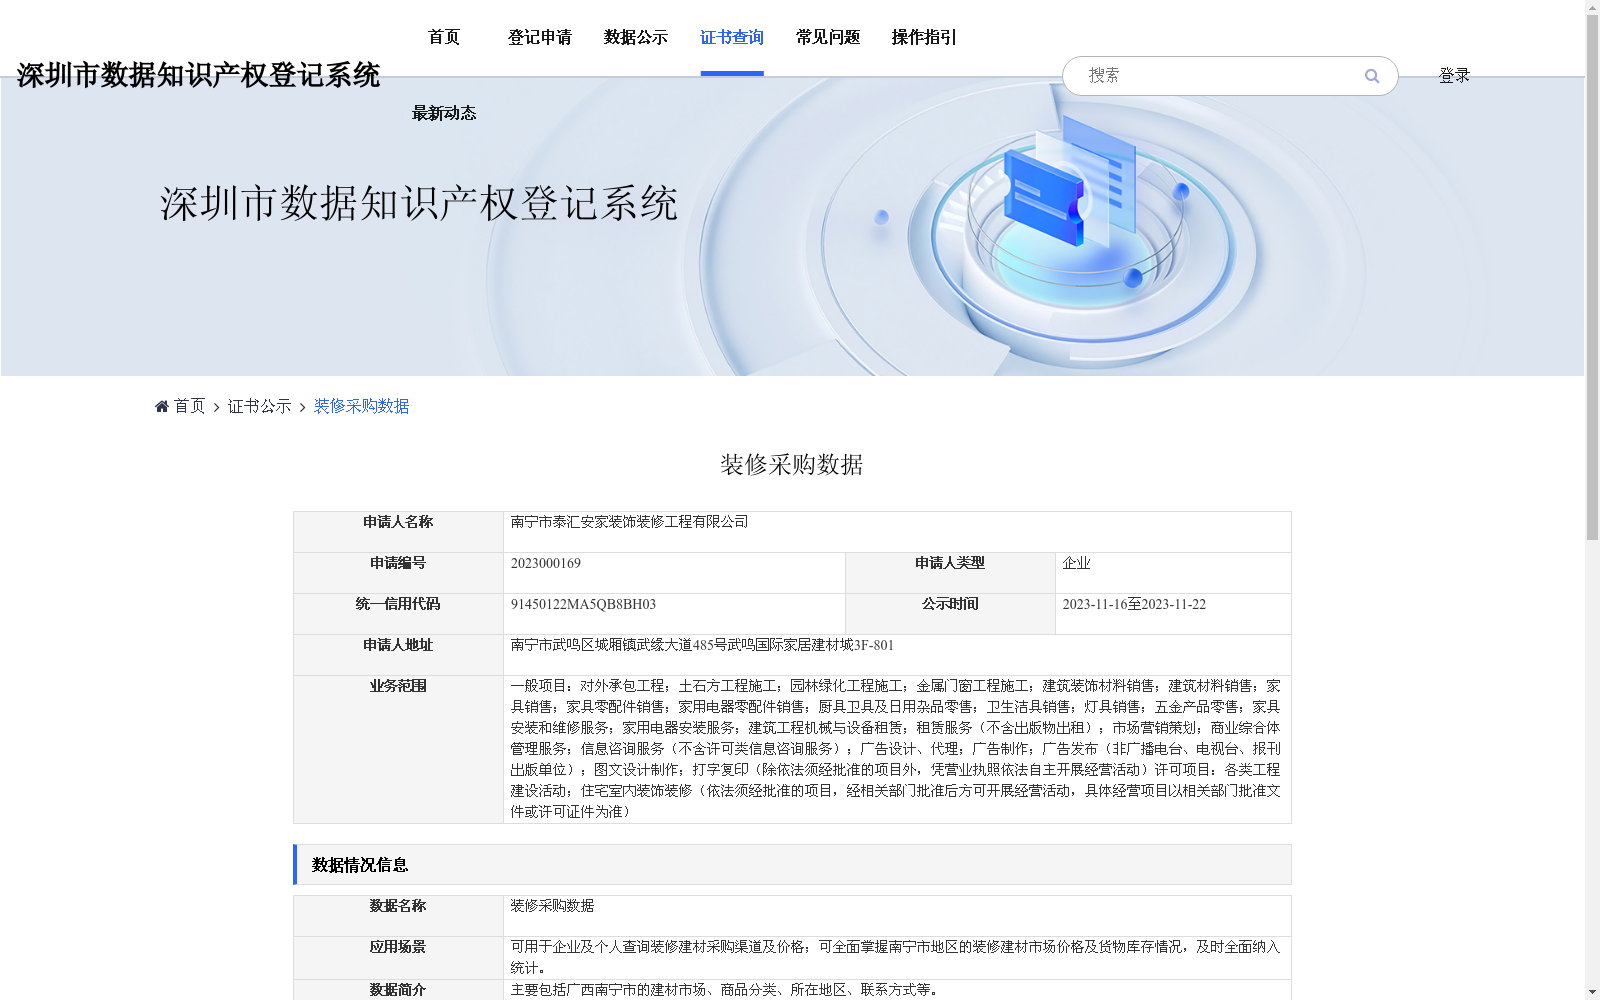Click the applicant address value text
The image size is (1600, 1000).
pos(702,645)
